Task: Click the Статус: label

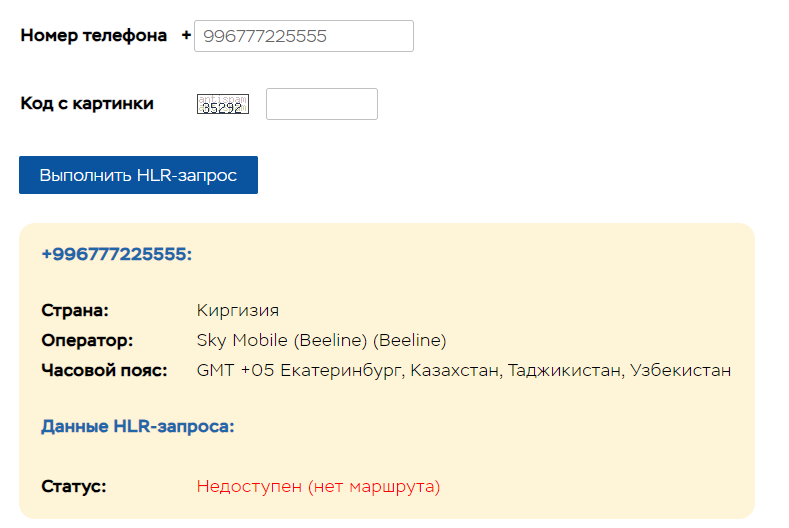Action: pos(74,487)
